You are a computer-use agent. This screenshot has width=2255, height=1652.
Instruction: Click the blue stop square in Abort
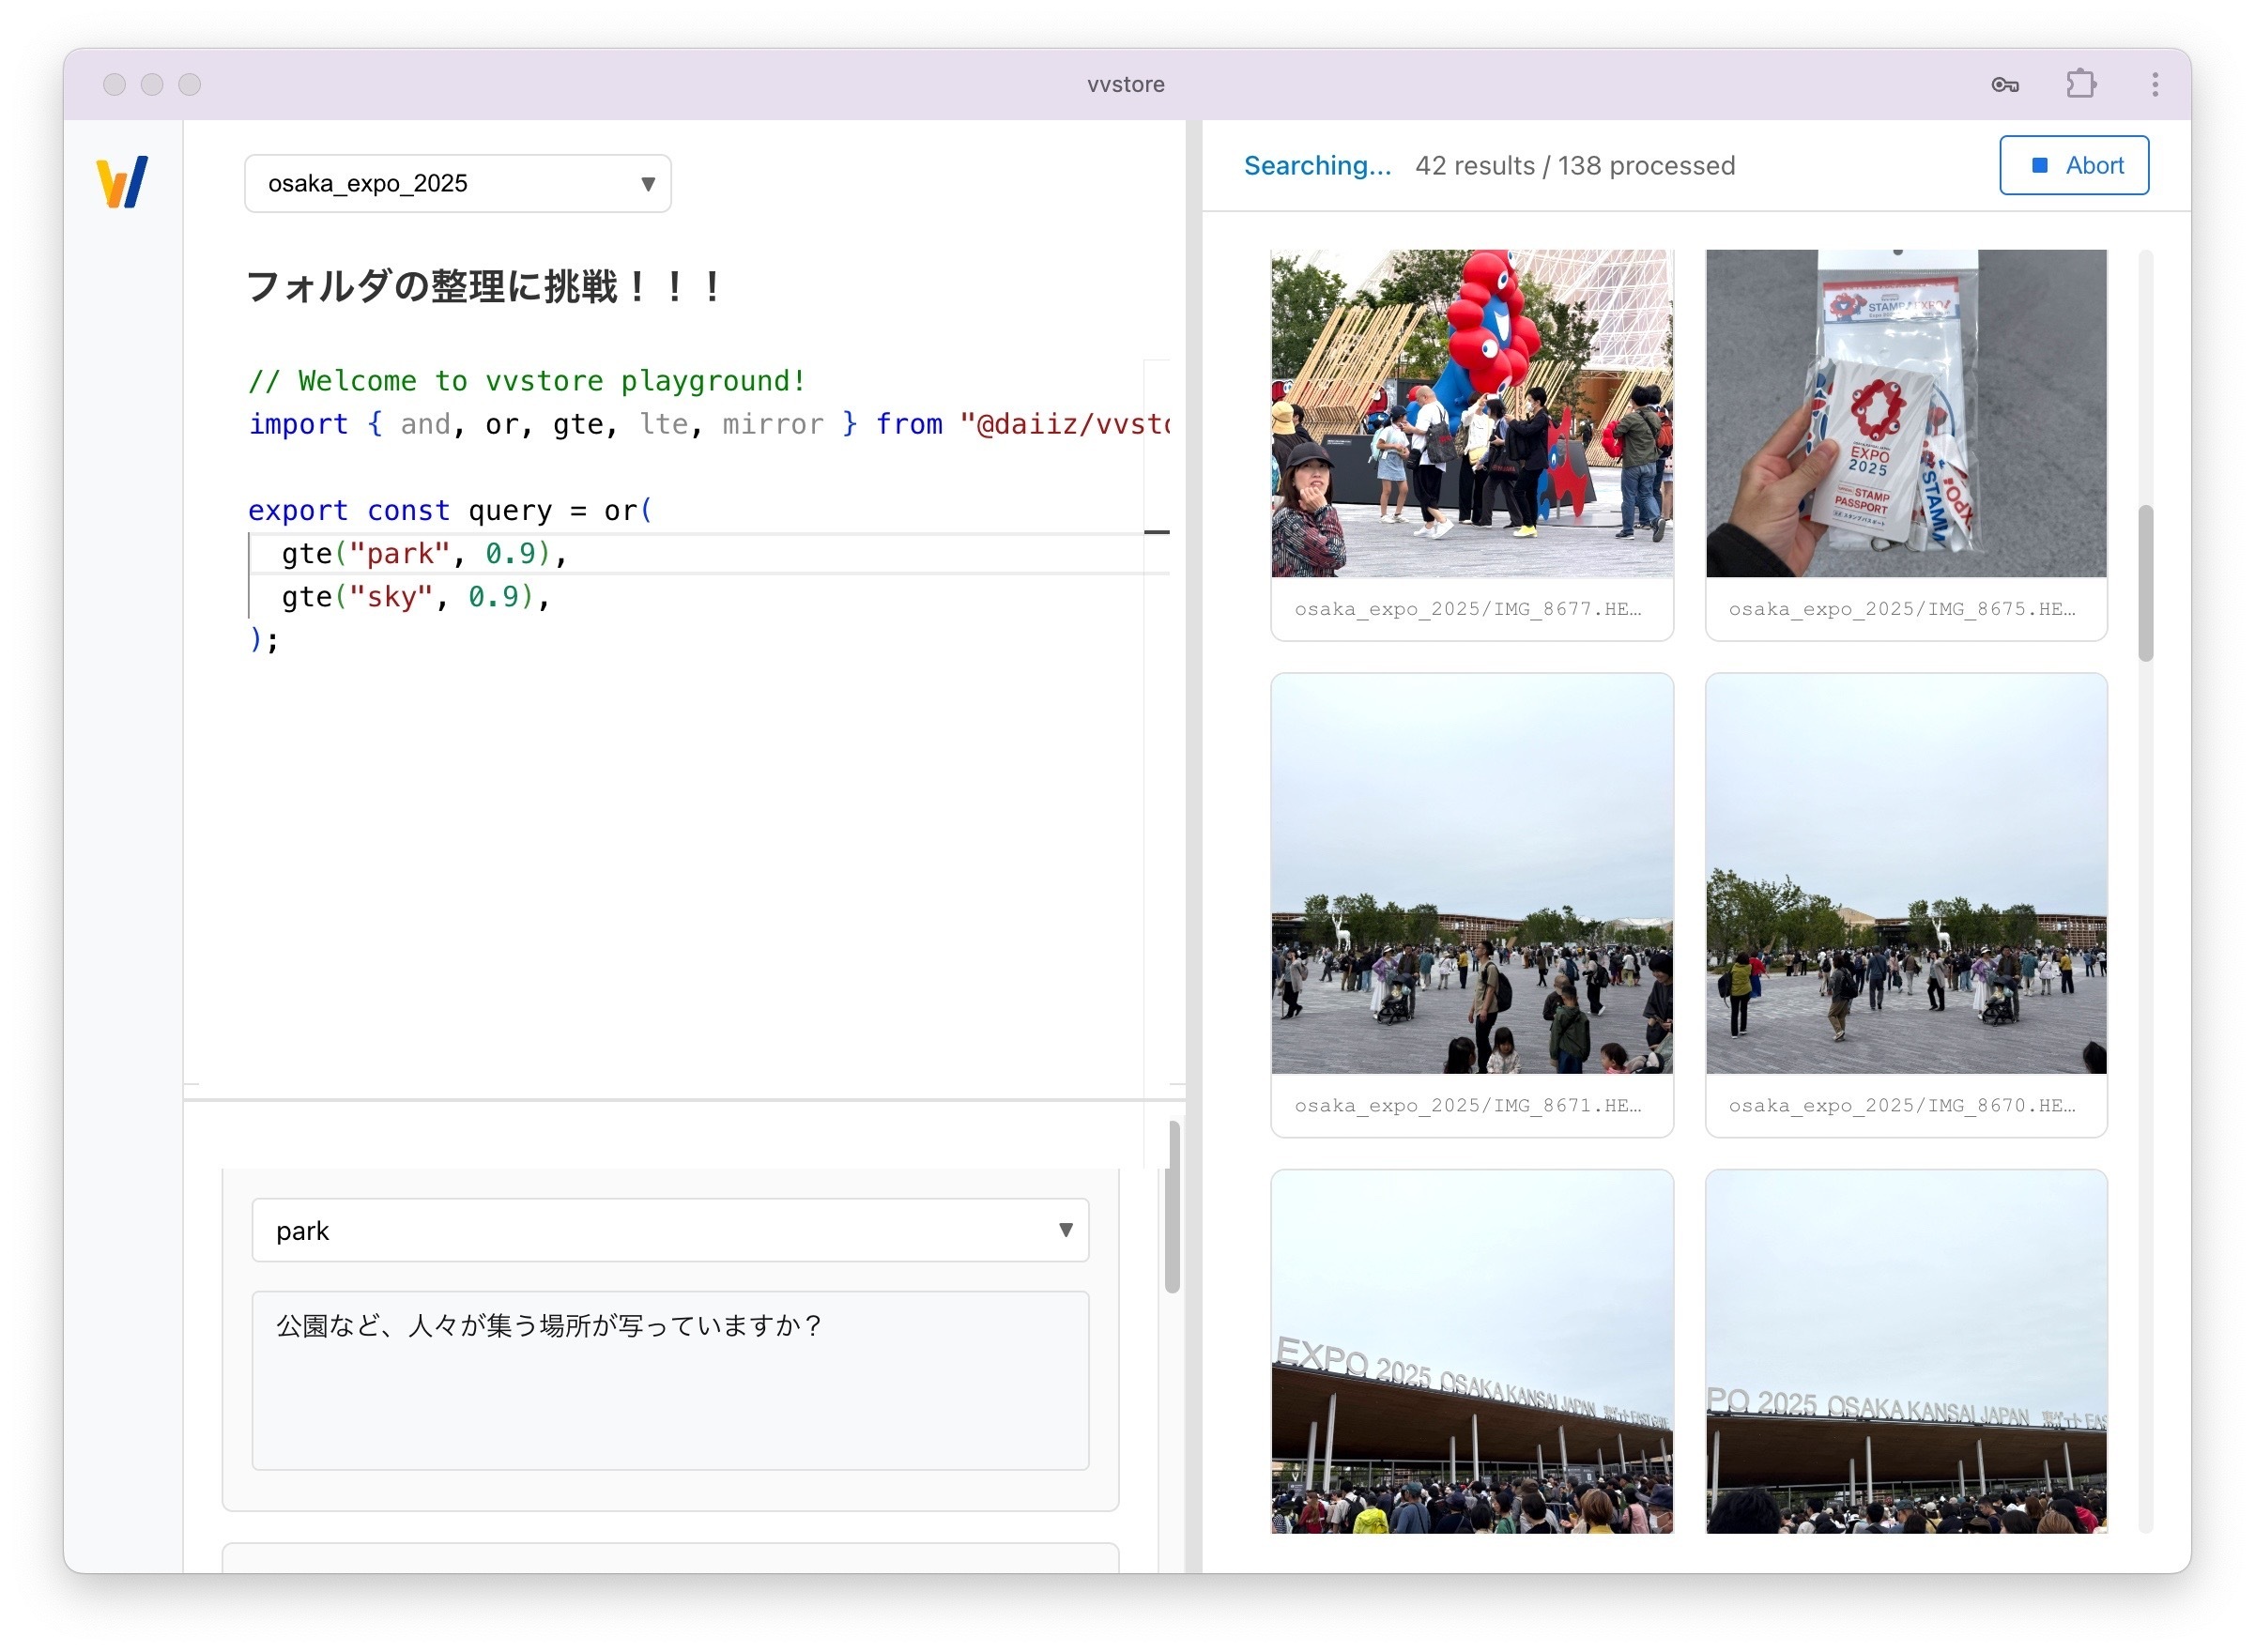coord(2040,165)
